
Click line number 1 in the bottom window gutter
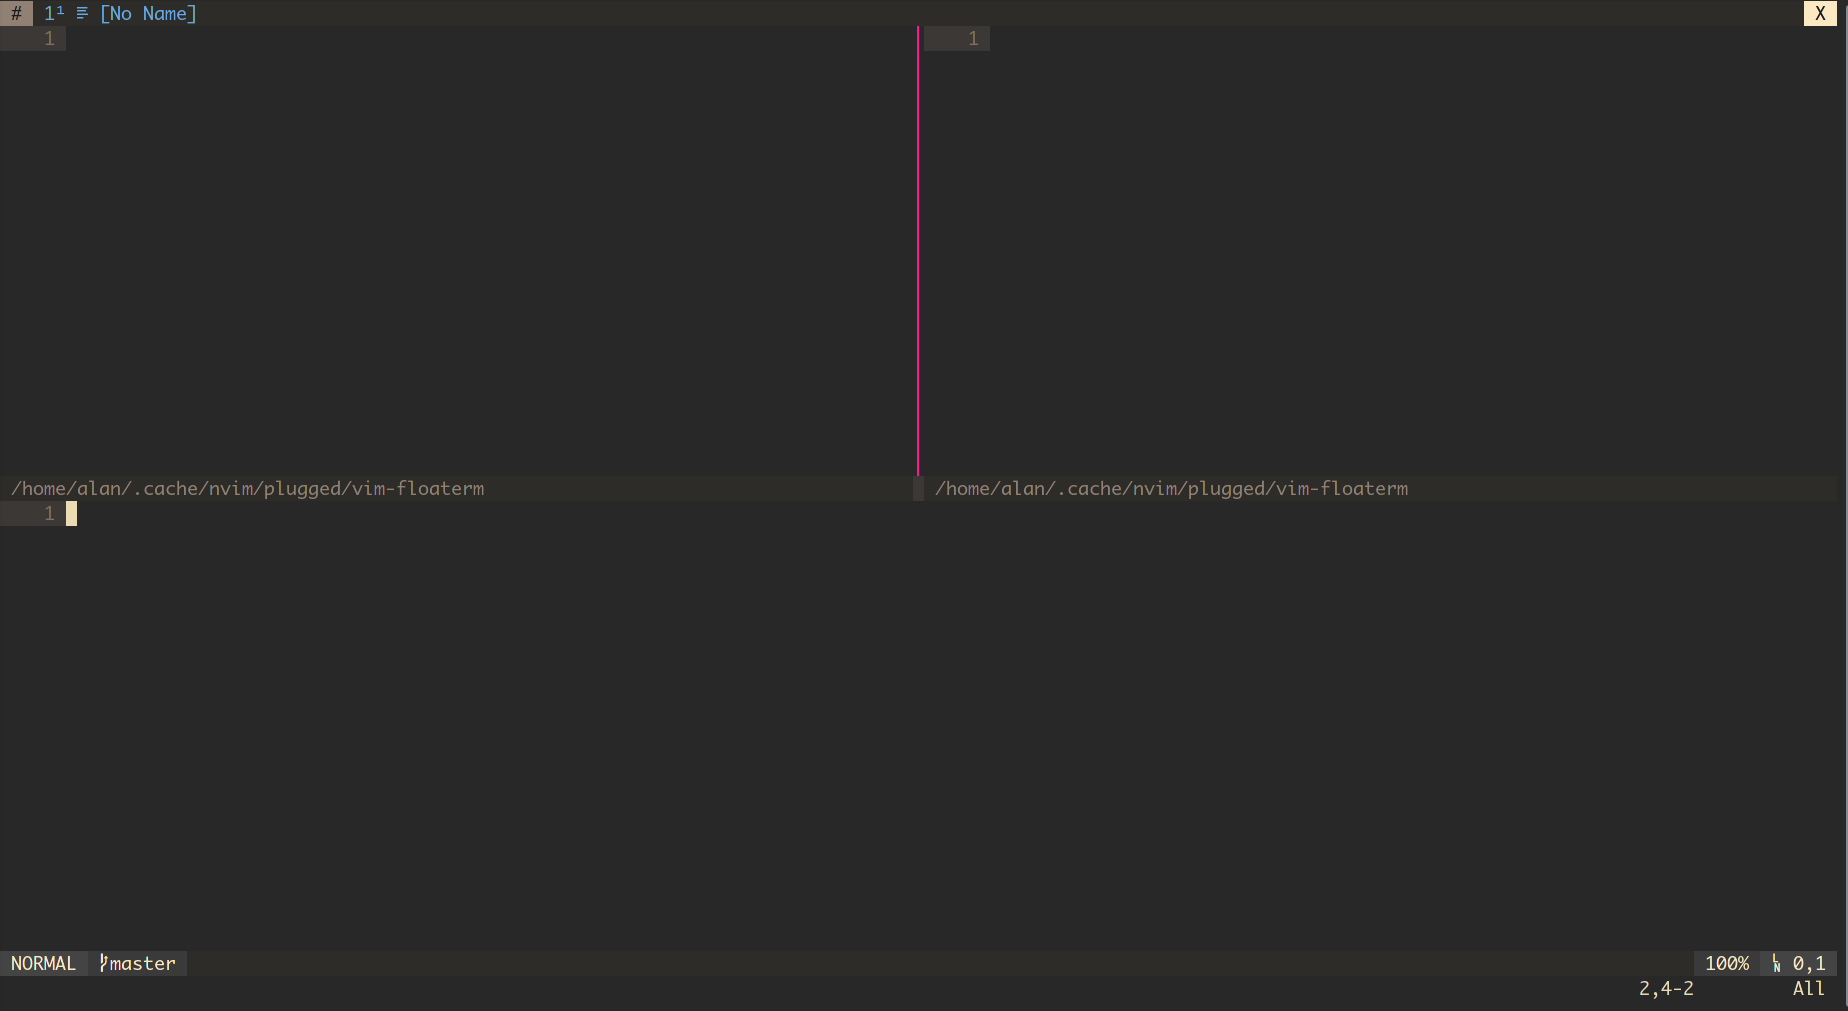[49, 512]
